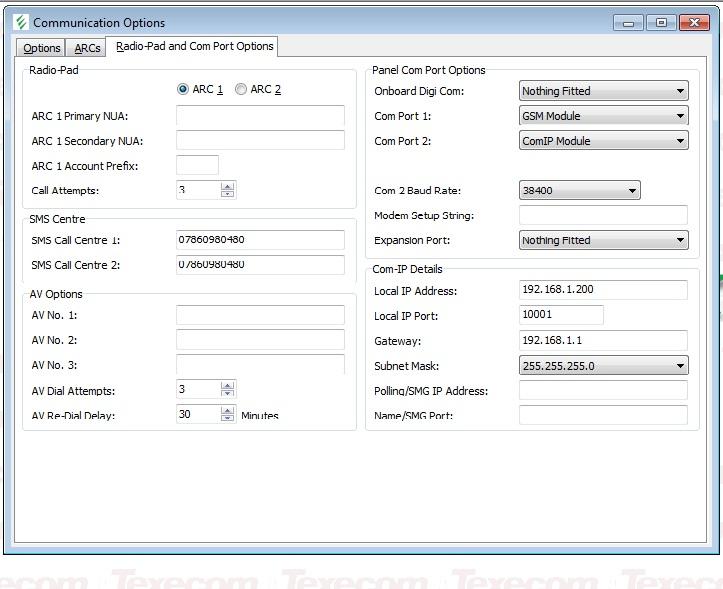The height and width of the screenshot is (589, 723).
Task: Click the Modem Setup String field
Action: 603,215
